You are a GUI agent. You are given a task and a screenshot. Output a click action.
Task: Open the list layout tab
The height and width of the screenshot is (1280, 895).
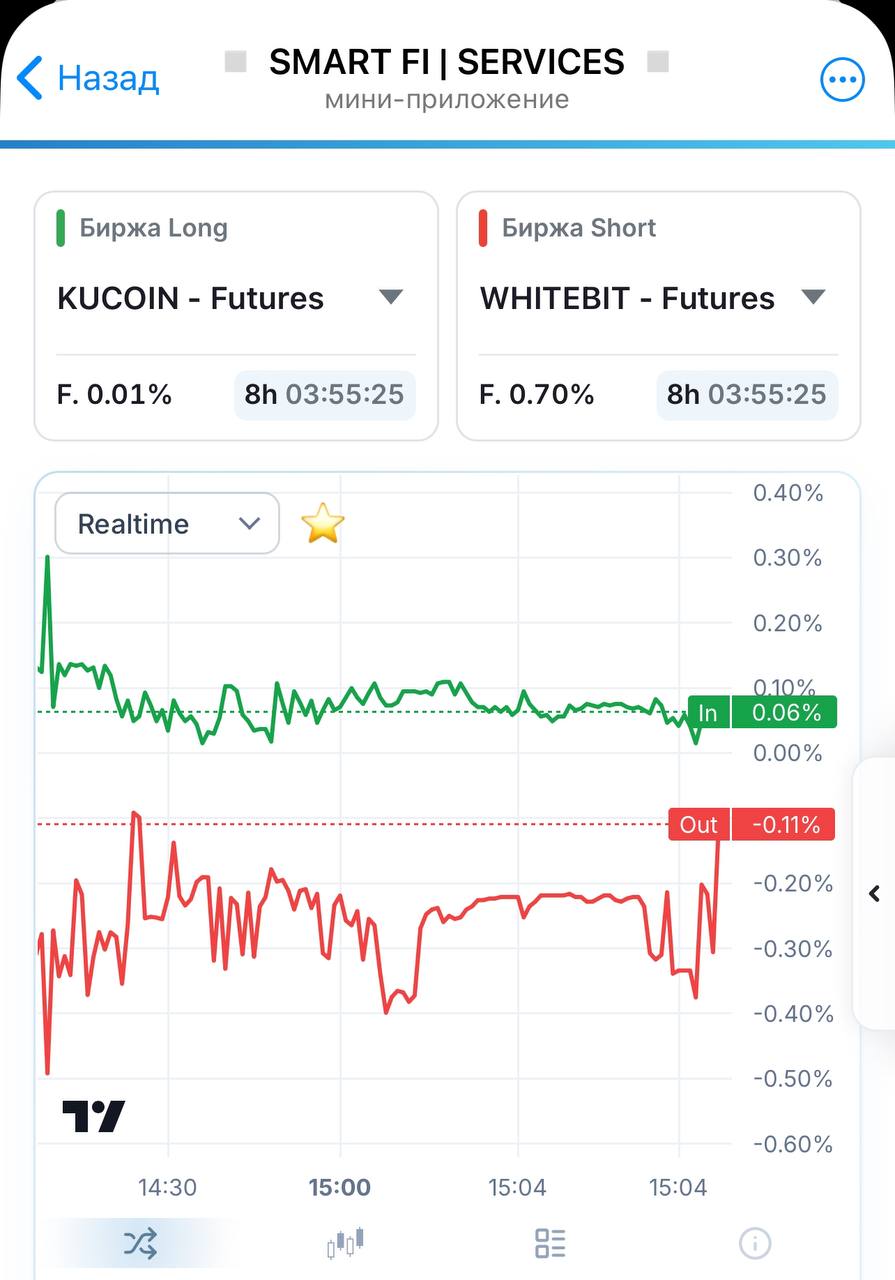pos(550,1243)
